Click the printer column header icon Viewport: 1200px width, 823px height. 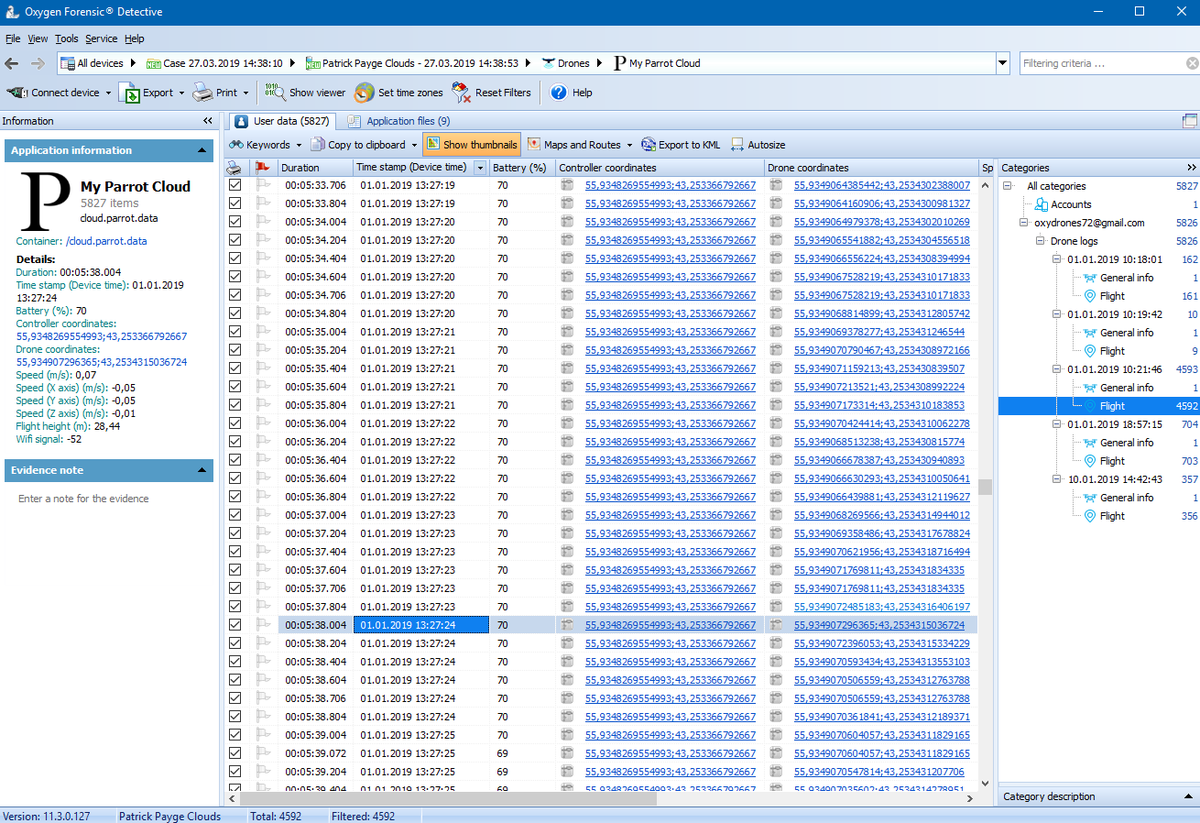coord(234,168)
